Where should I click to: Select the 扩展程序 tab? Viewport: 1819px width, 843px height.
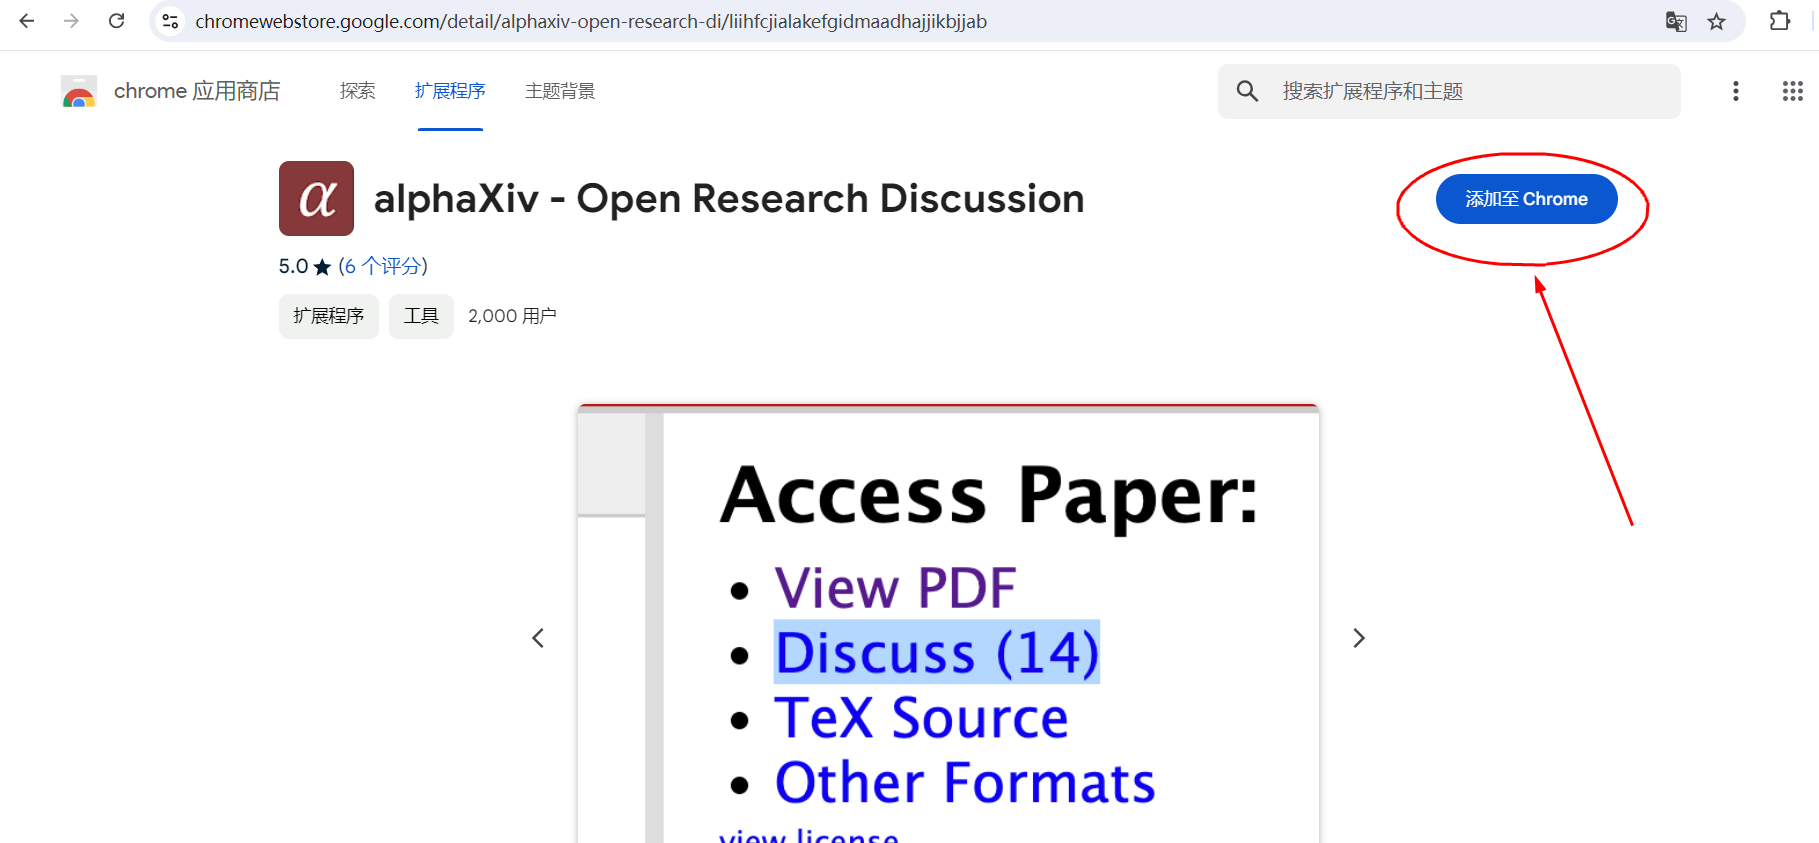450,91
